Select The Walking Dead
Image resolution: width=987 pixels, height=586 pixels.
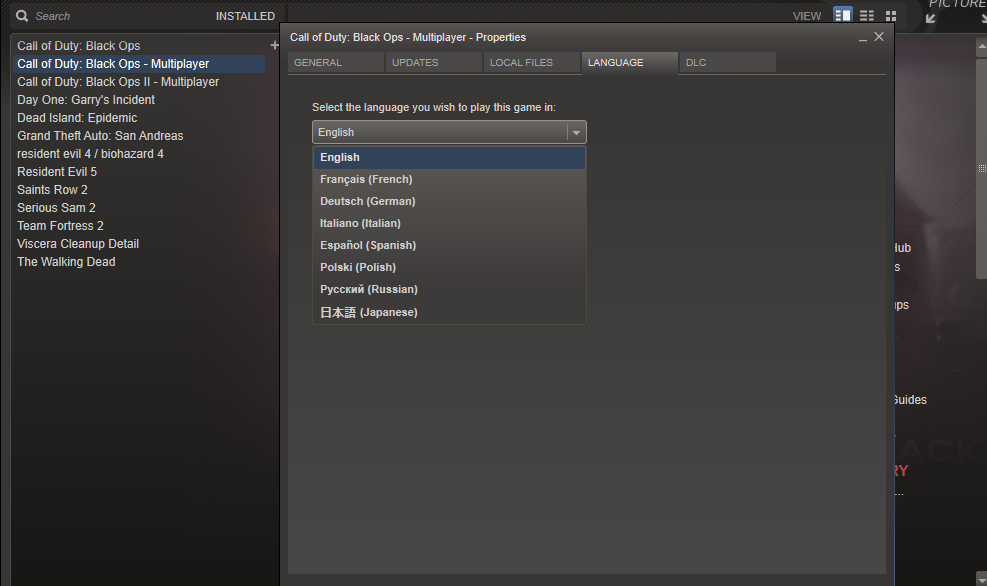139,262
